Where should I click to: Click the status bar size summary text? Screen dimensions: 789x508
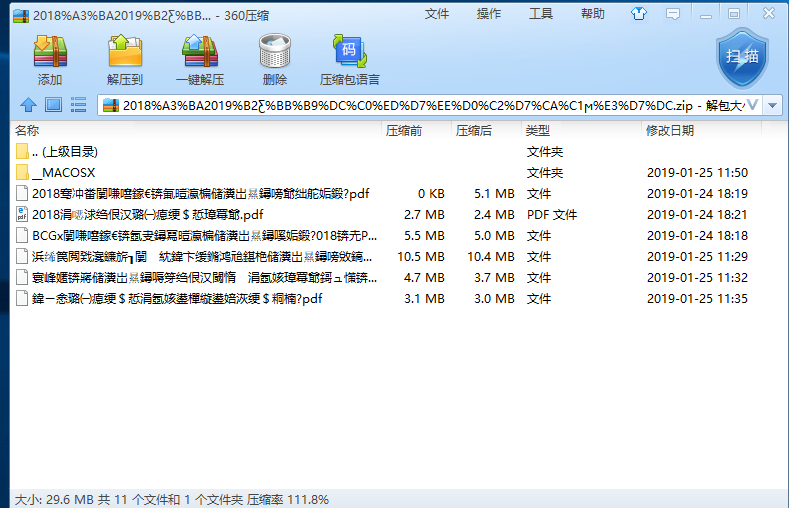pyautogui.click(x=172, y=499)
